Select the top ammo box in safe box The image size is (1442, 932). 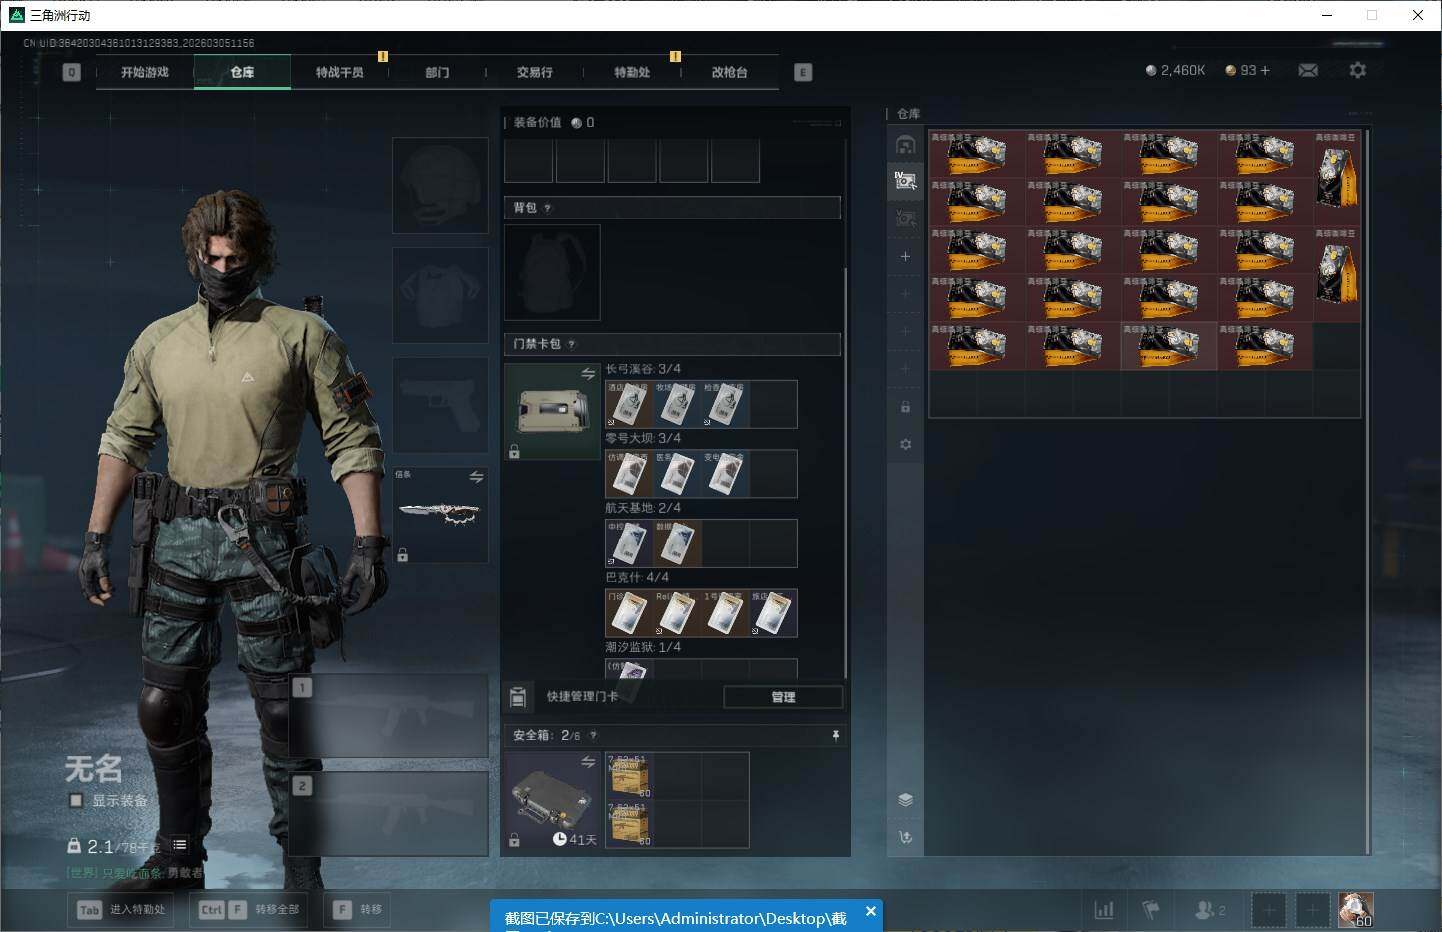click(x=629, y=776)
